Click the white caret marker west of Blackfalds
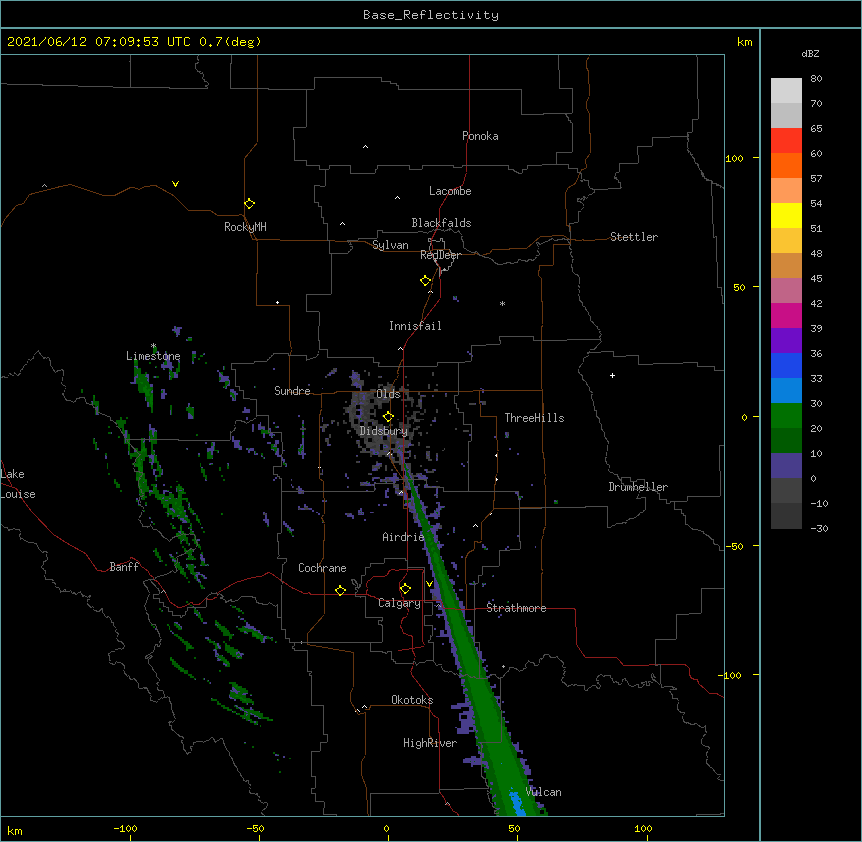 click(x=342, y=224)
